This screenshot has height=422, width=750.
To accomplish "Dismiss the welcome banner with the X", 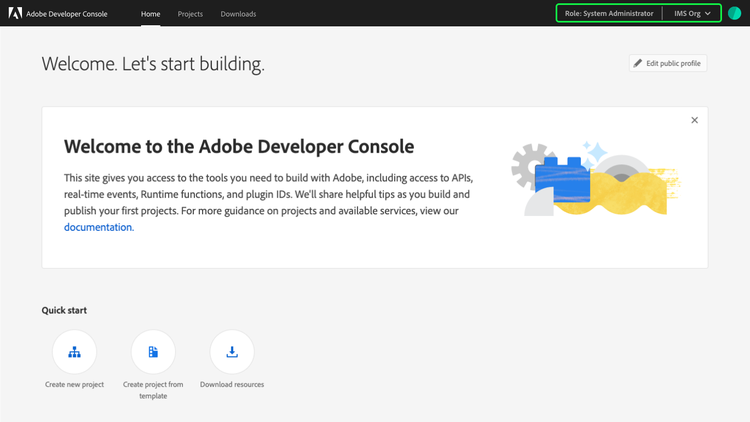I will pos(694,121).
